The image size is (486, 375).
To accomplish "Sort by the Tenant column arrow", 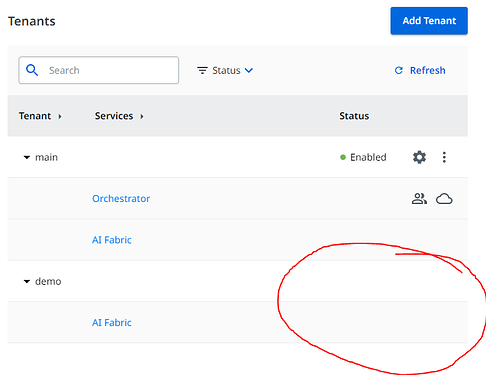I will 60,116.
